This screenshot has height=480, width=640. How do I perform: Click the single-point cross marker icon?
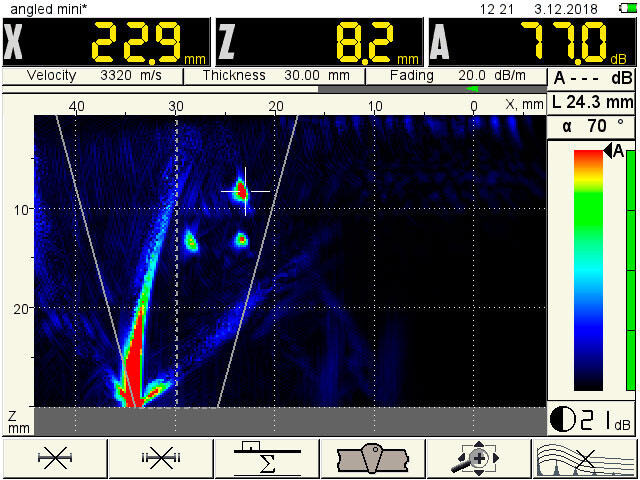click(x=53, y=457)
